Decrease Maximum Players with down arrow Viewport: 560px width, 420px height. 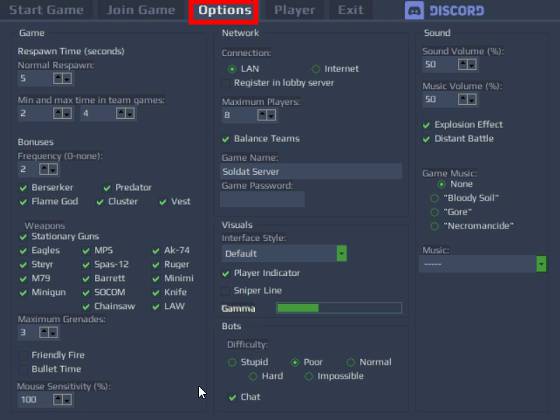pos(271,115)
